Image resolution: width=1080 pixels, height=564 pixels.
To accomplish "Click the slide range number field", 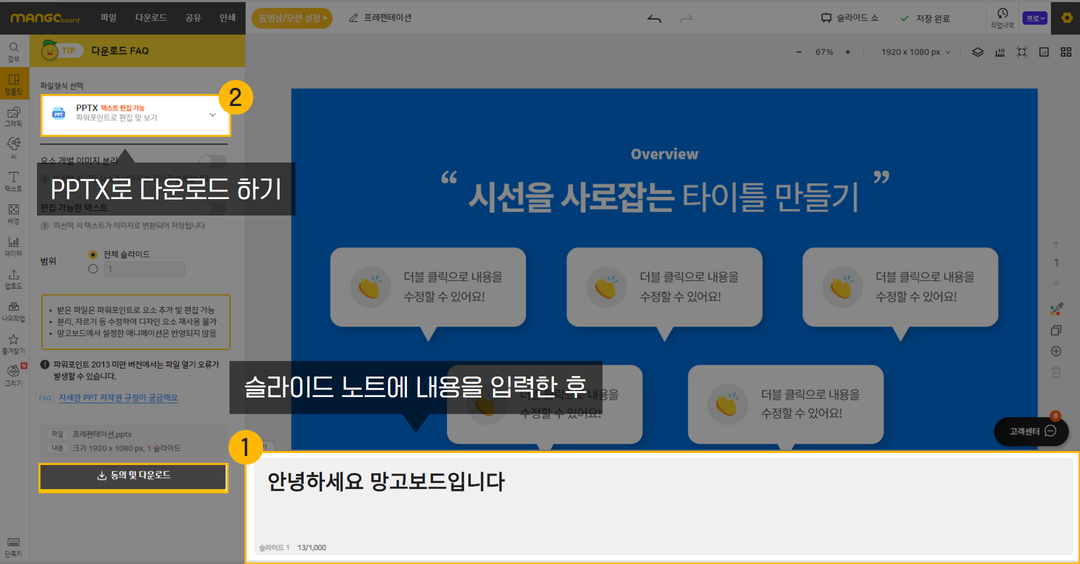I will (145, 269).
